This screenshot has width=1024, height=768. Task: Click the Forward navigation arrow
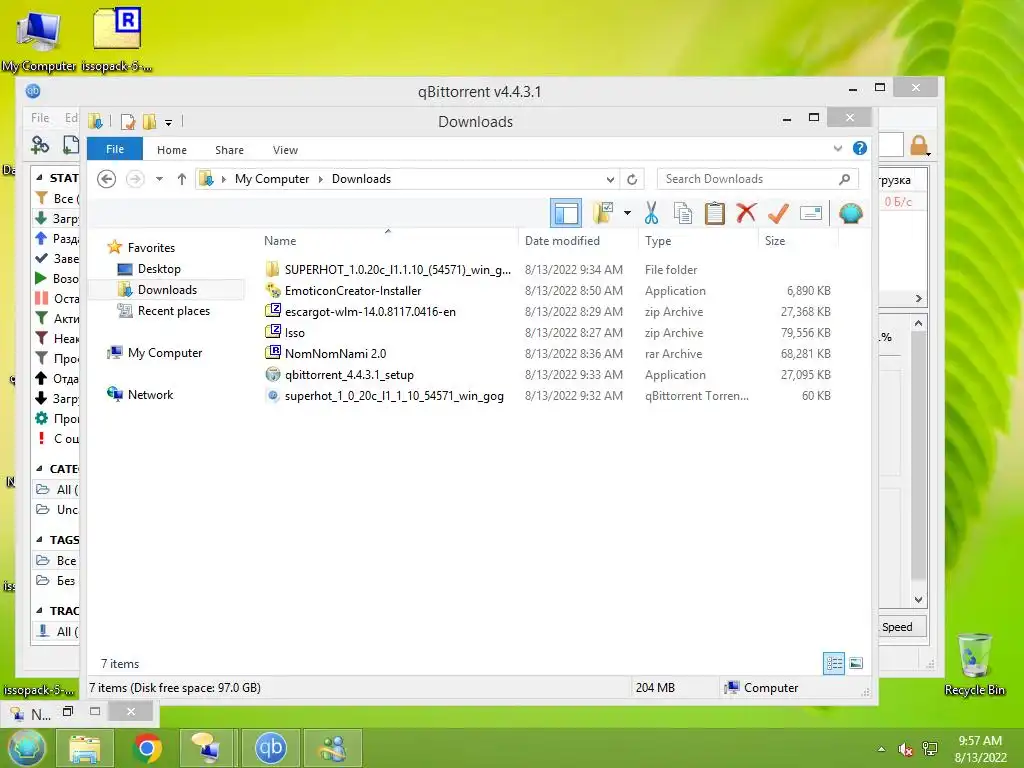point(135,179)
